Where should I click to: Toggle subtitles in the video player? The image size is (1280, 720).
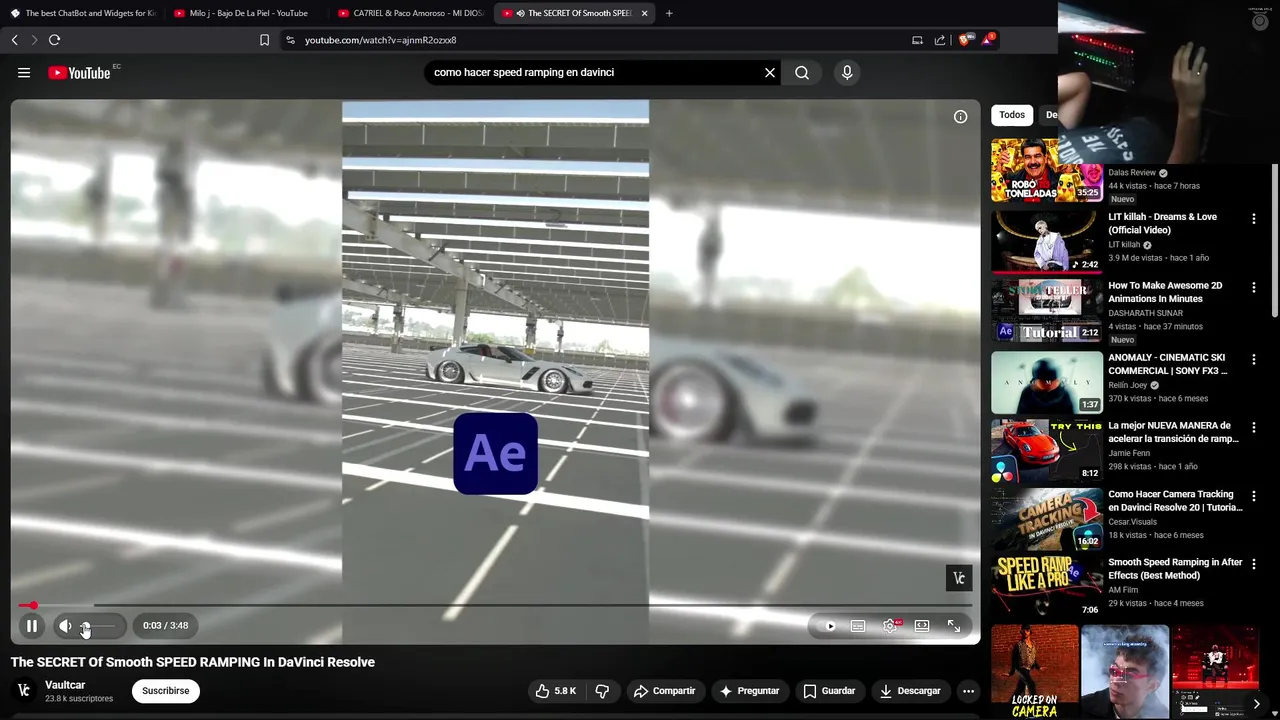coord(858,626)
